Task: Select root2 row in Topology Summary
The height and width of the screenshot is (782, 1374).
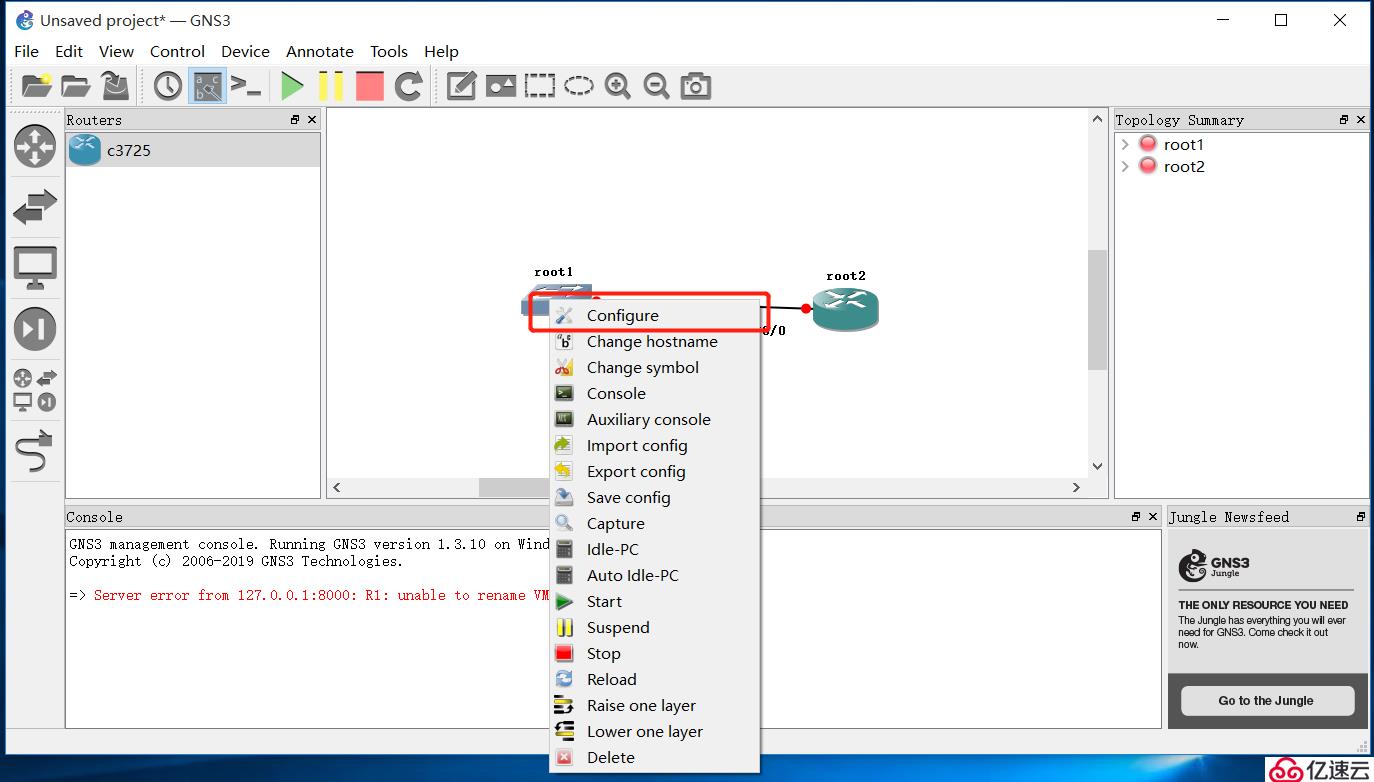Action: (1184, 166)
